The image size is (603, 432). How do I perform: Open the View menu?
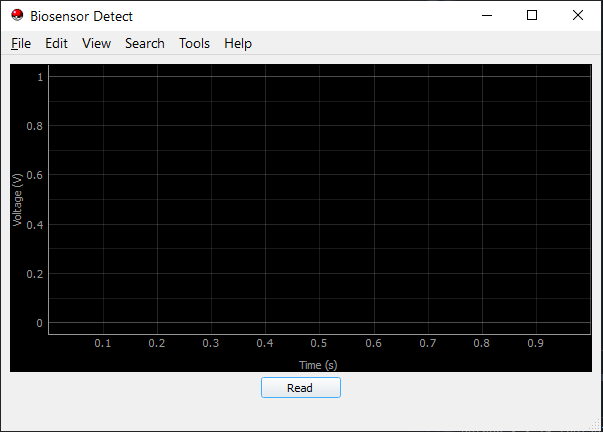coord(96,43)
